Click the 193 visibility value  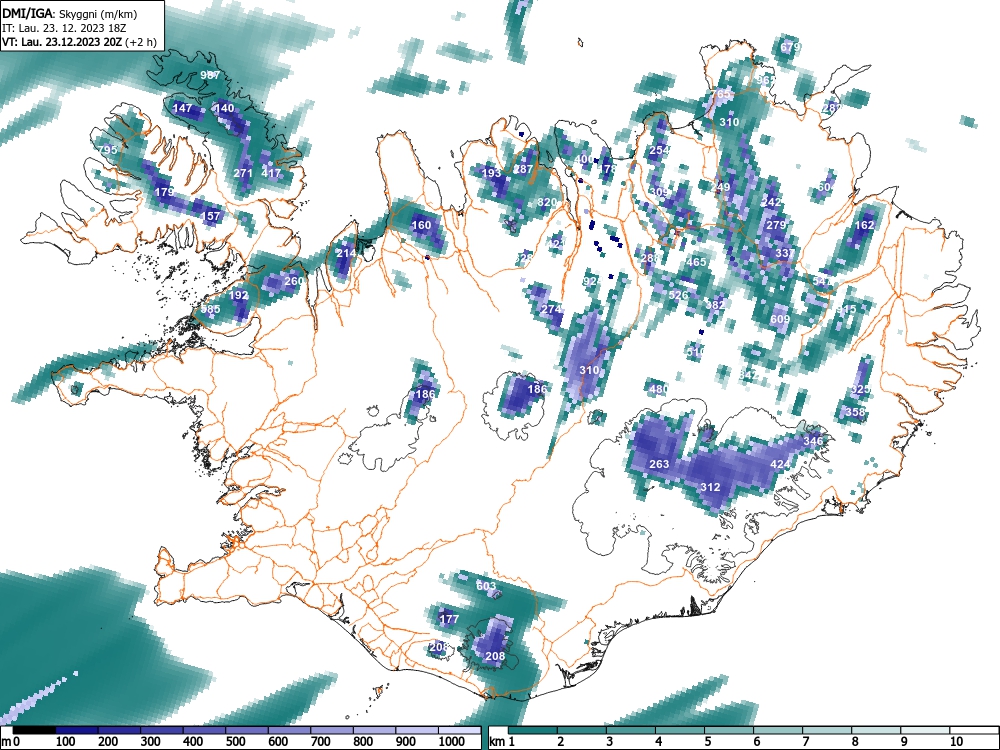491,173
